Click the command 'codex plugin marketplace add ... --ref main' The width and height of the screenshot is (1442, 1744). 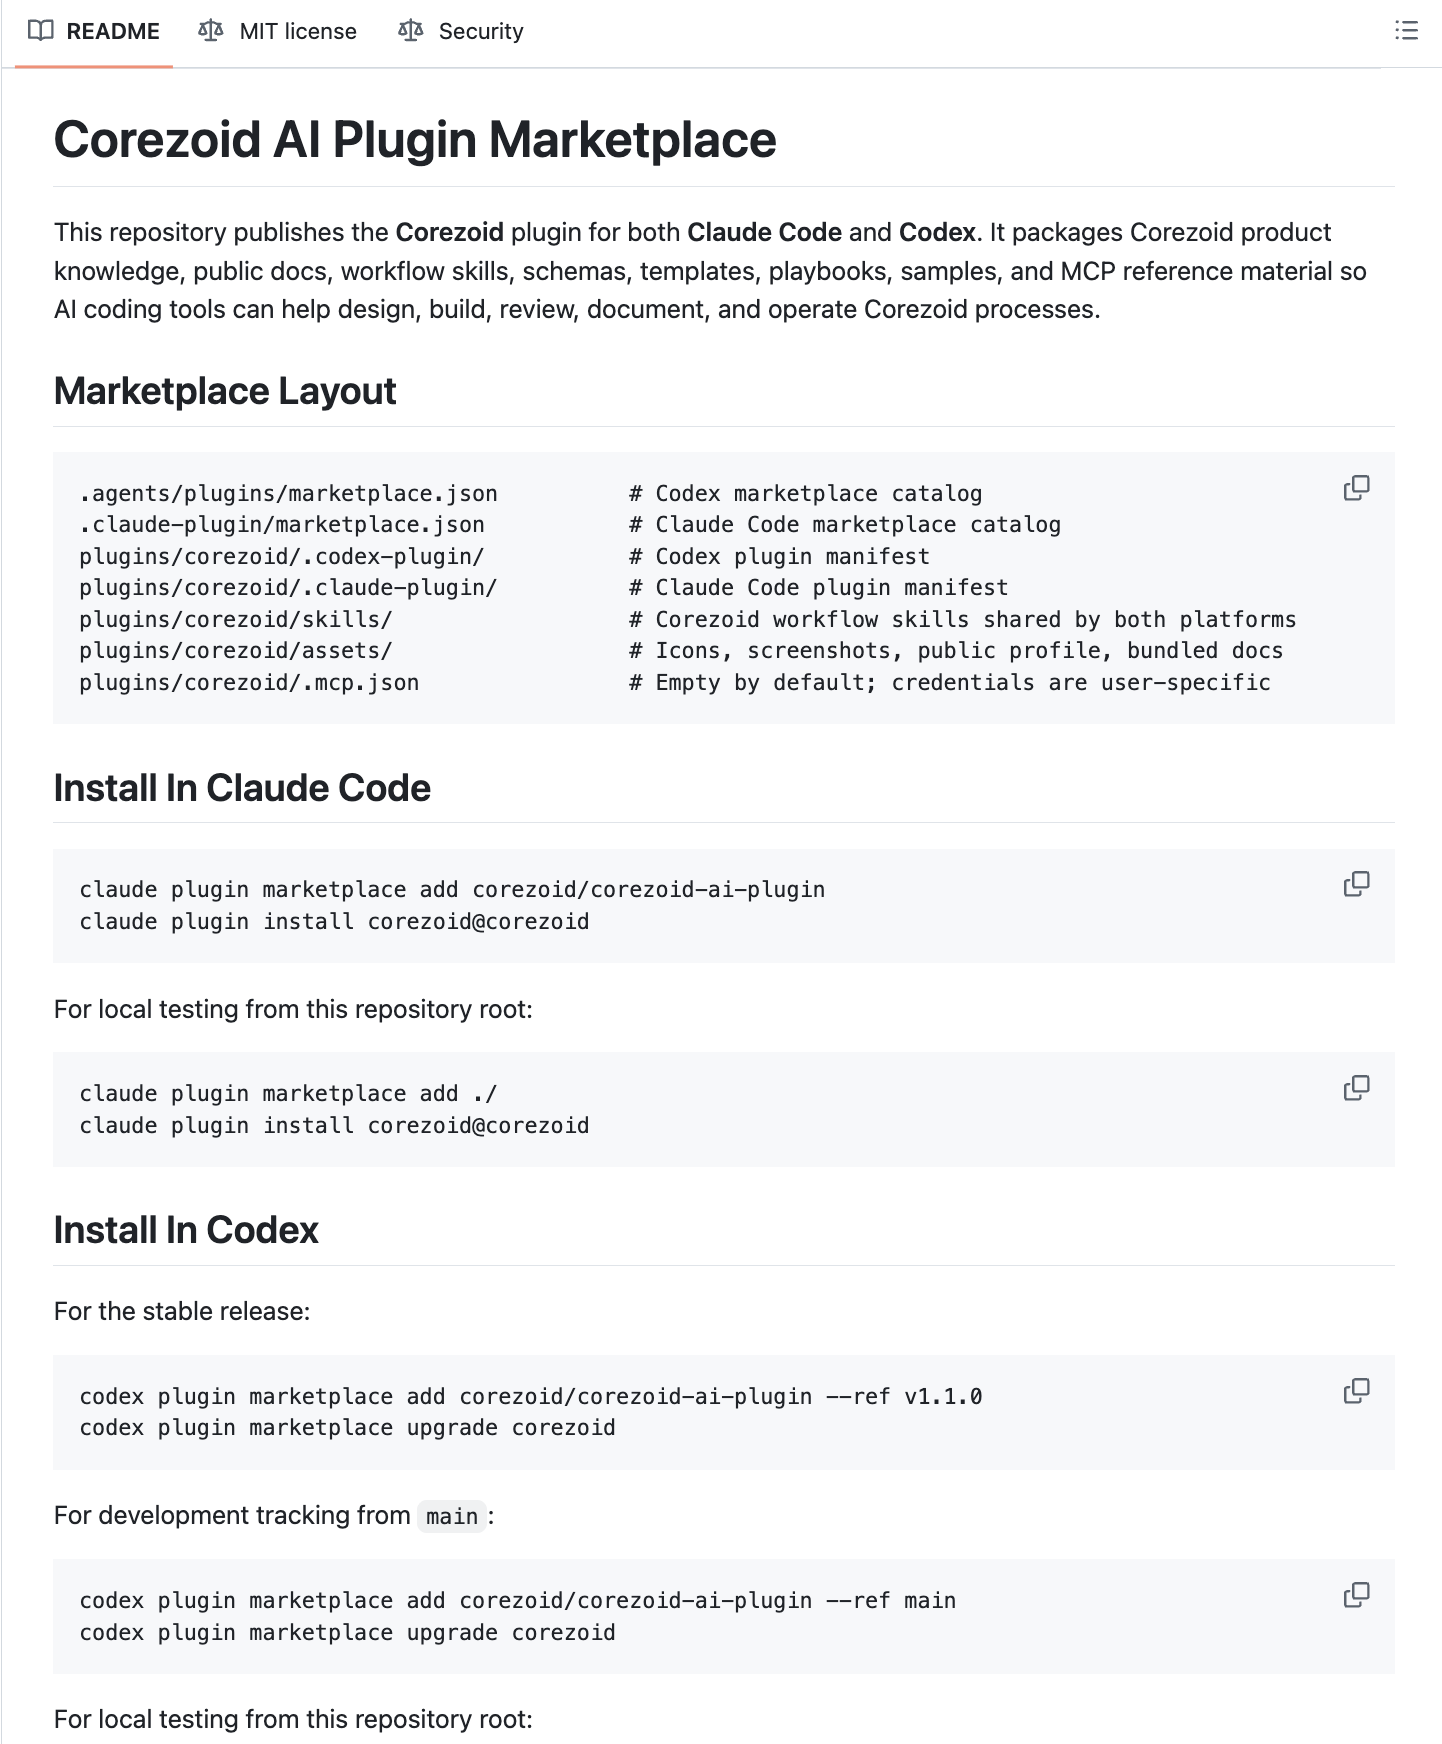tap(518, 1600)
